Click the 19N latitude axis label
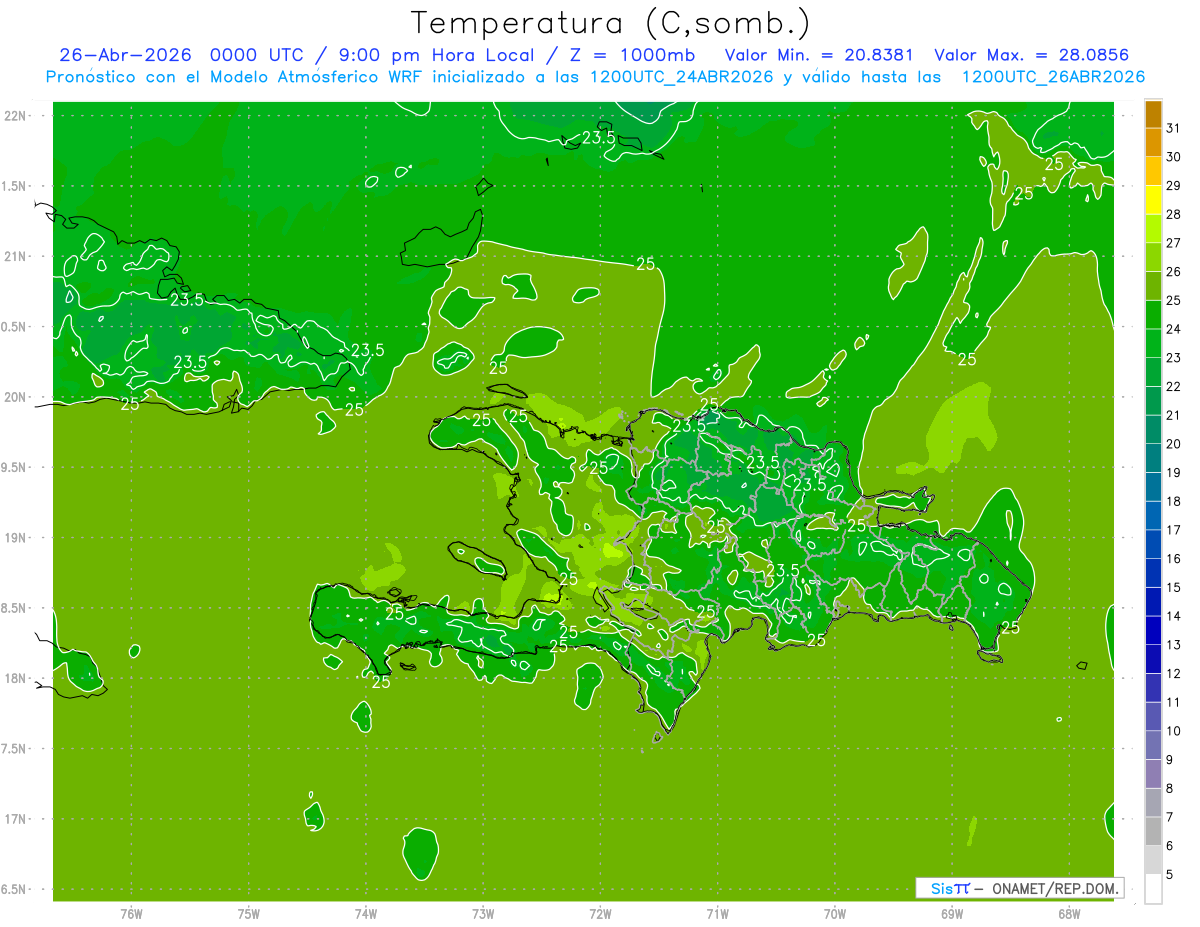Screen dimensions: 1200x927 16,538
